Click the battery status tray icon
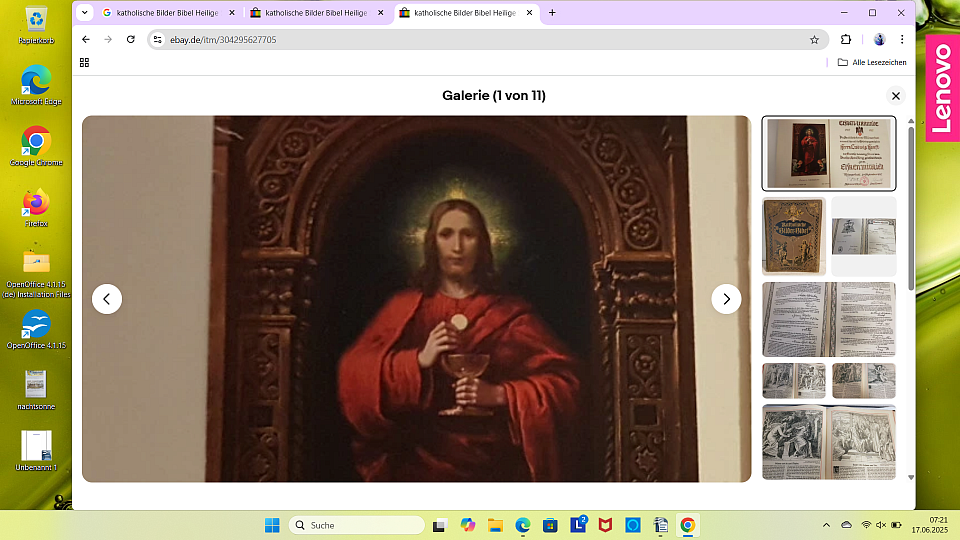 (896, 525)
